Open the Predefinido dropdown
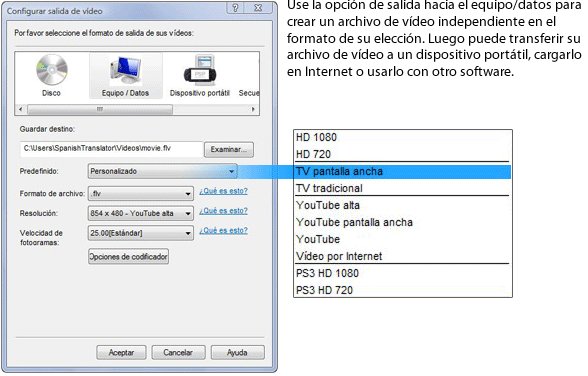This screenshot has height=376, width=588. point(162,171)
